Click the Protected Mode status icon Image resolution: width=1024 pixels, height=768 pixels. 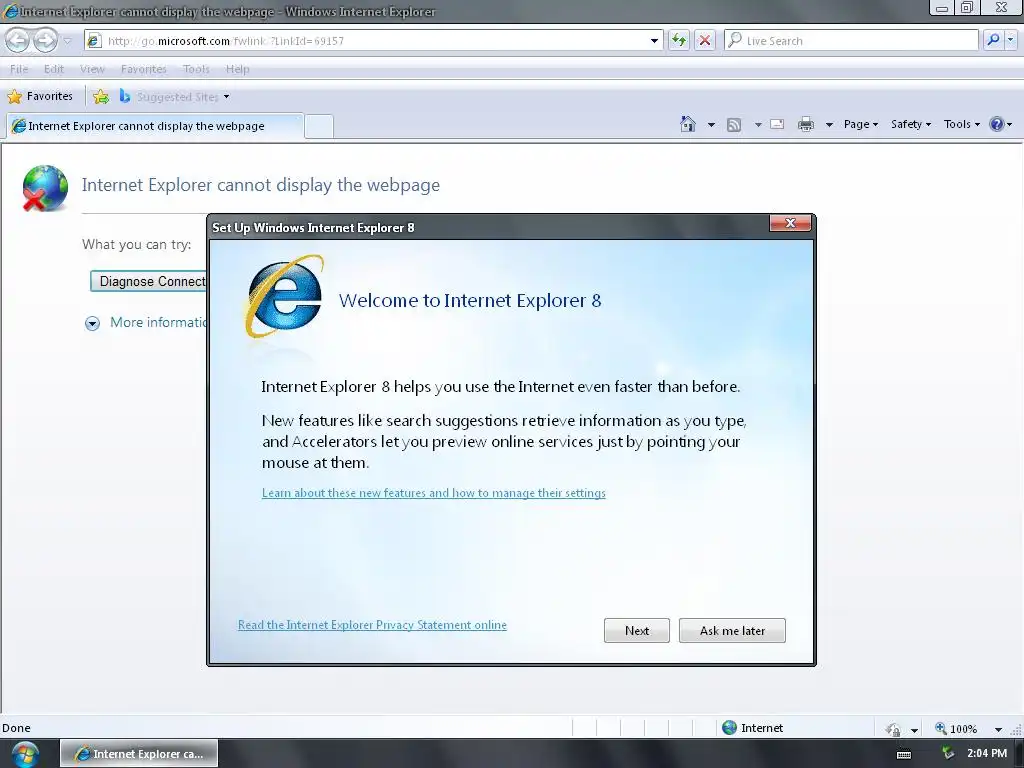point(893,729)
